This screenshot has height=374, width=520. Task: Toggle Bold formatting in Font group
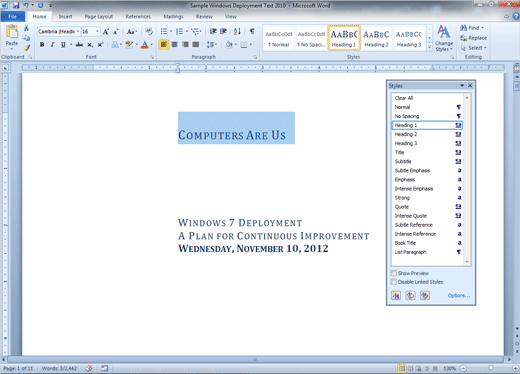coord(42,45)
